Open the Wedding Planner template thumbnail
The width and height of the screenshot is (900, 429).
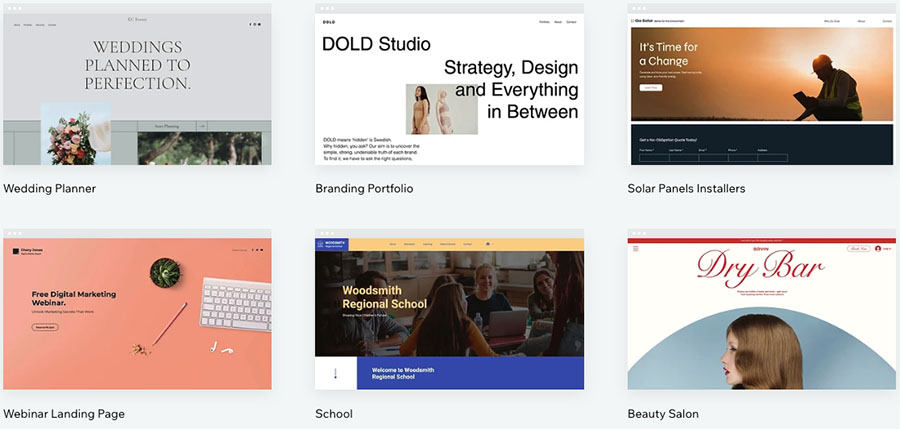point(137,84)
